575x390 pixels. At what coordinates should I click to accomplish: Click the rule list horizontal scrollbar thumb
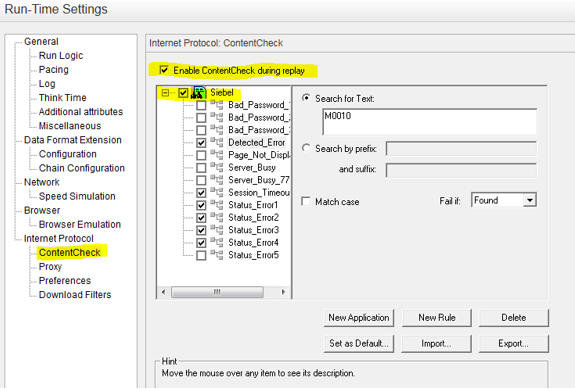click(x=217, y=292)
